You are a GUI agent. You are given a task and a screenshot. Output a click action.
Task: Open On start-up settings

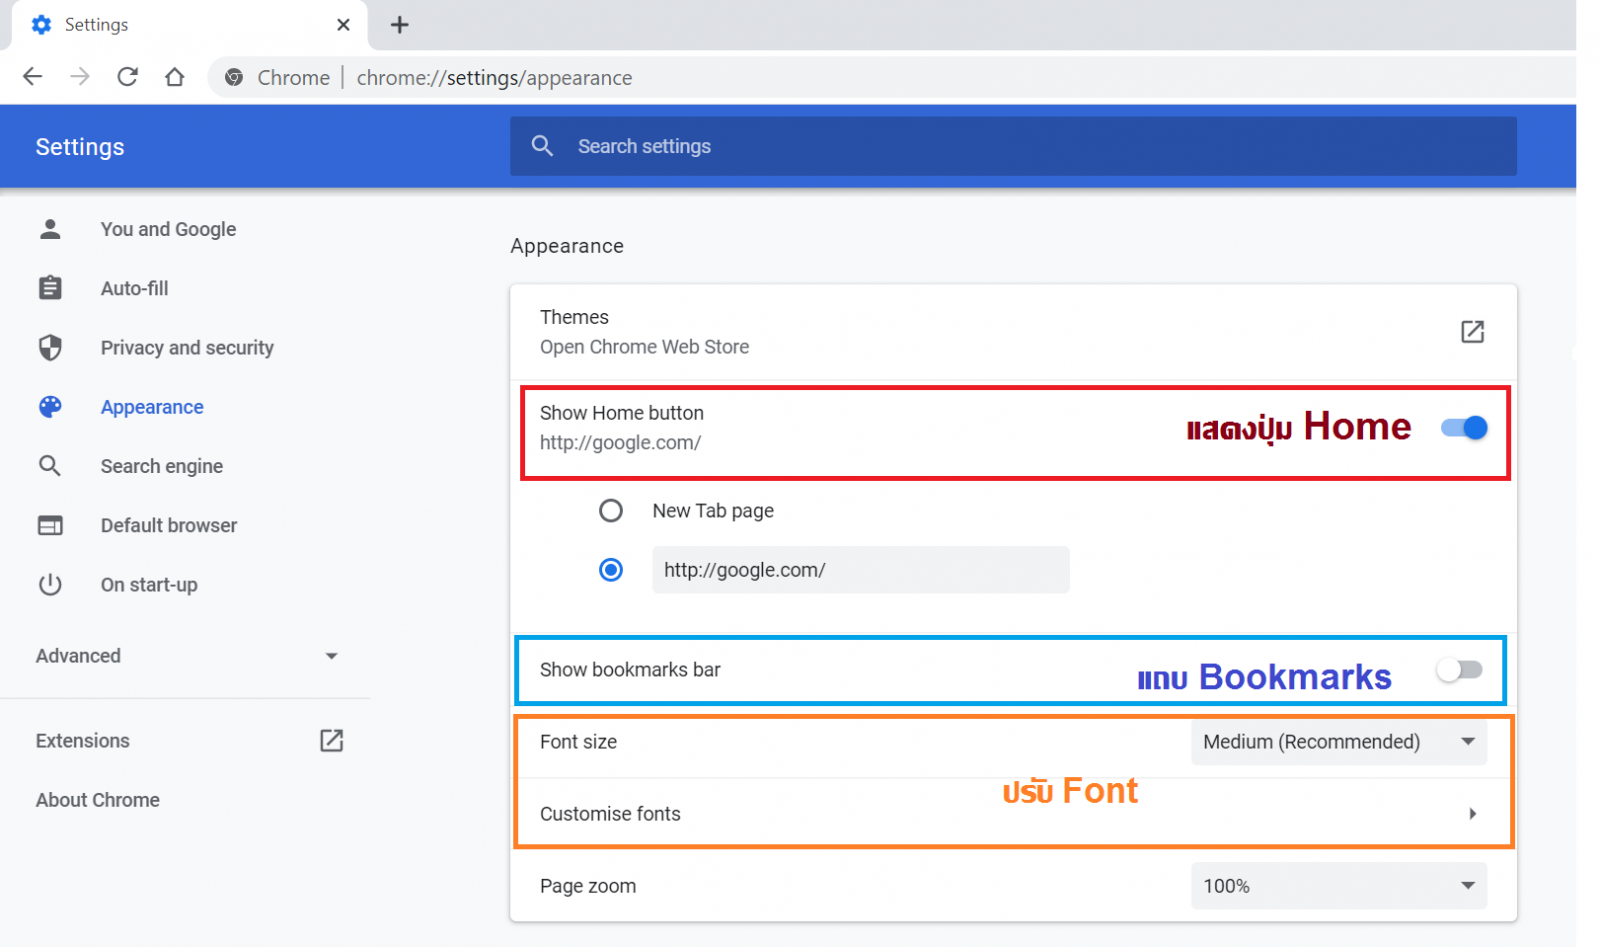(x=149, y=584)
